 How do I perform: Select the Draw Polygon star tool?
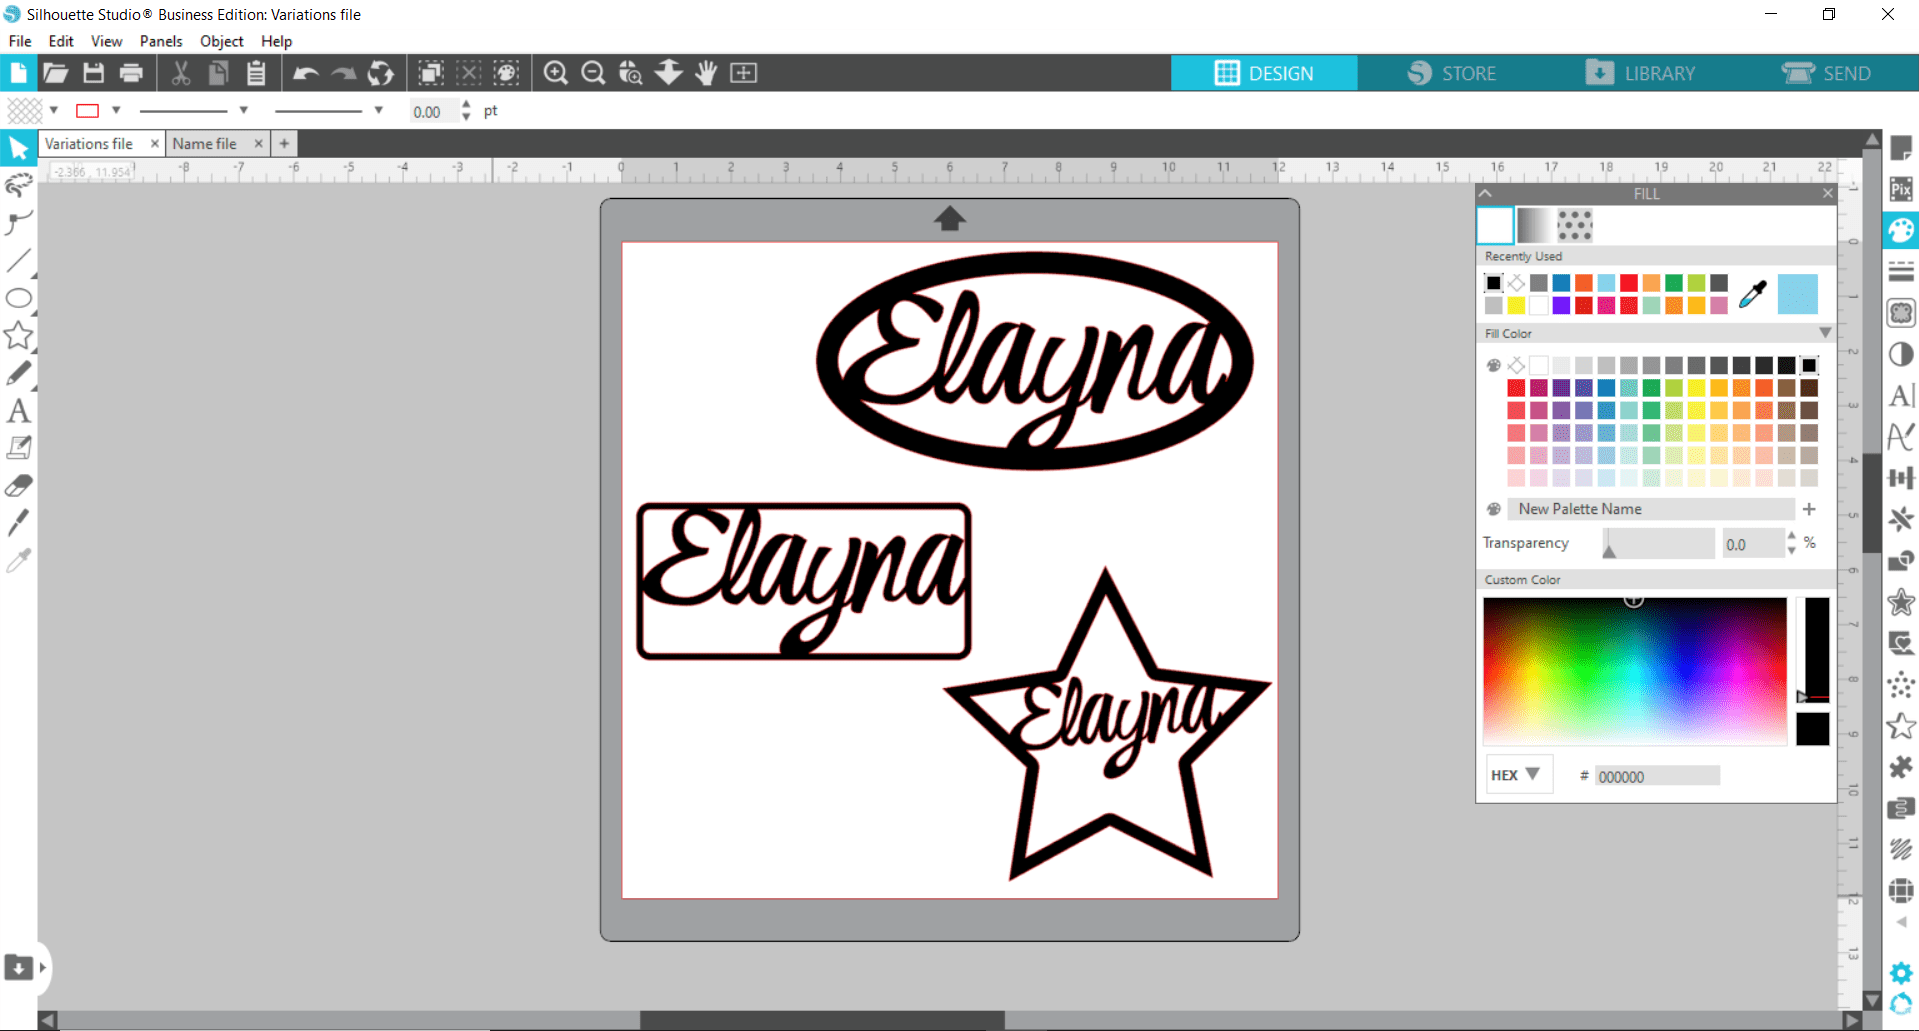click(18, 335)
